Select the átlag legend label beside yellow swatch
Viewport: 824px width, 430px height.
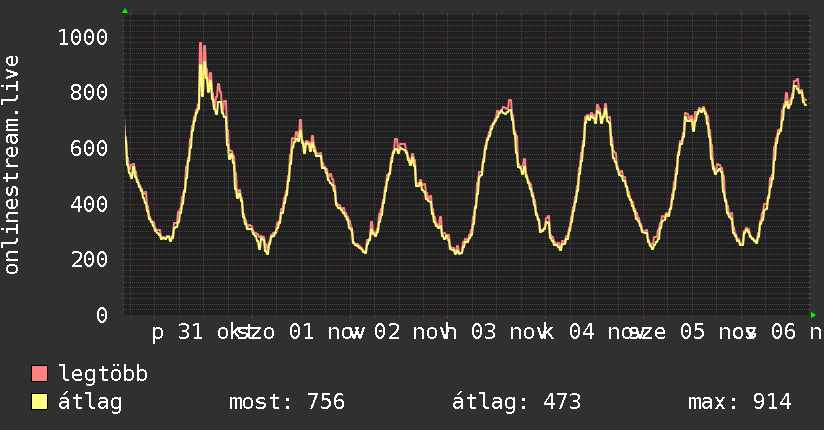90,402
